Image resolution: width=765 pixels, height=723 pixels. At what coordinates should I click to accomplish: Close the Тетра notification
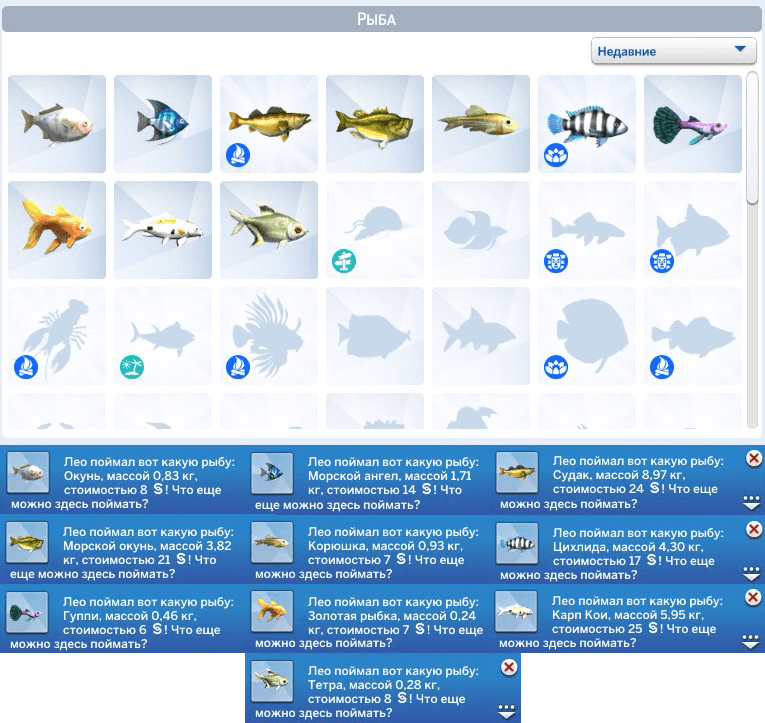point(509,667)
